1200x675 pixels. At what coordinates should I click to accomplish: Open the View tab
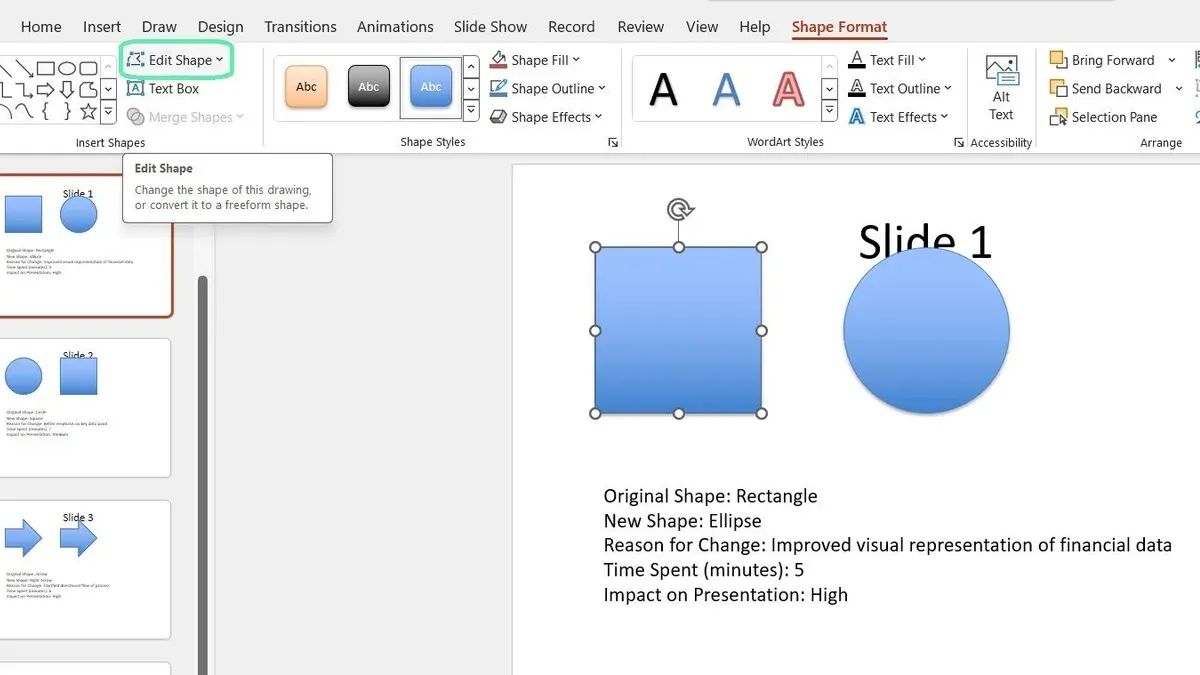[x=702, y=27]
